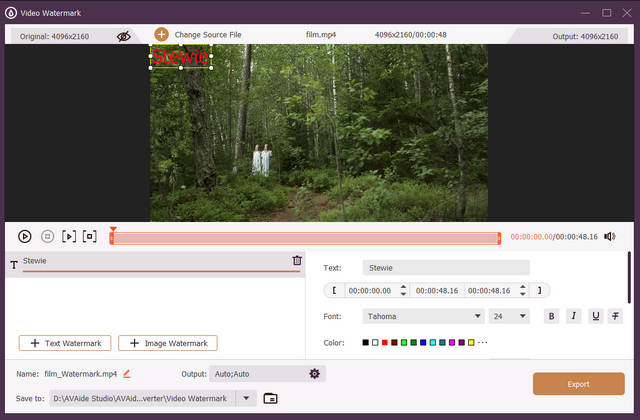Open the Tahoma font dropdown
The width and height of the screenshot is (640, 420).
click(x=423, y=316)
